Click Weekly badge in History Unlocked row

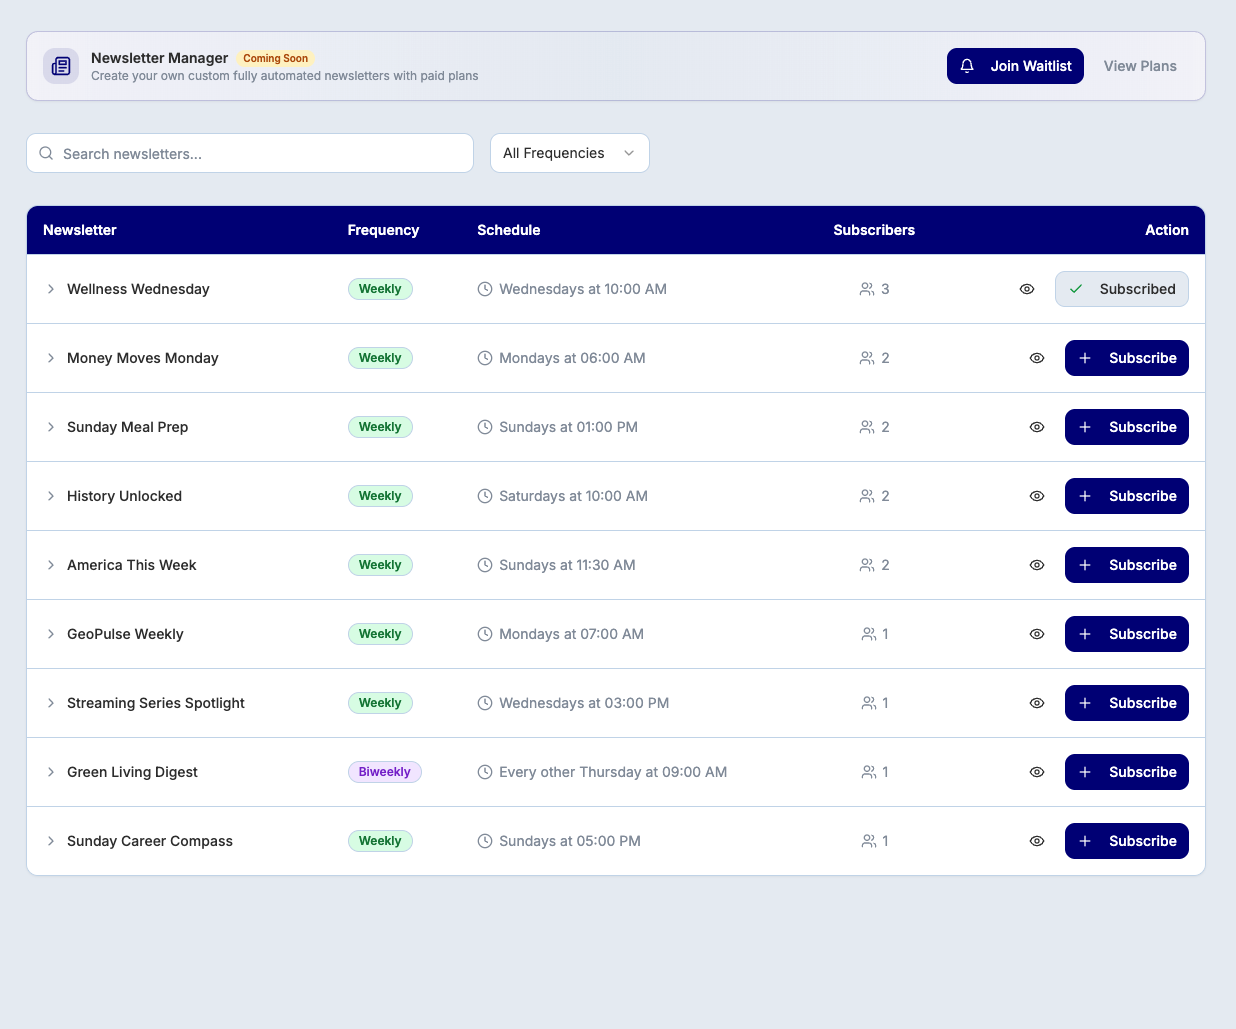(x=380, y=496)
